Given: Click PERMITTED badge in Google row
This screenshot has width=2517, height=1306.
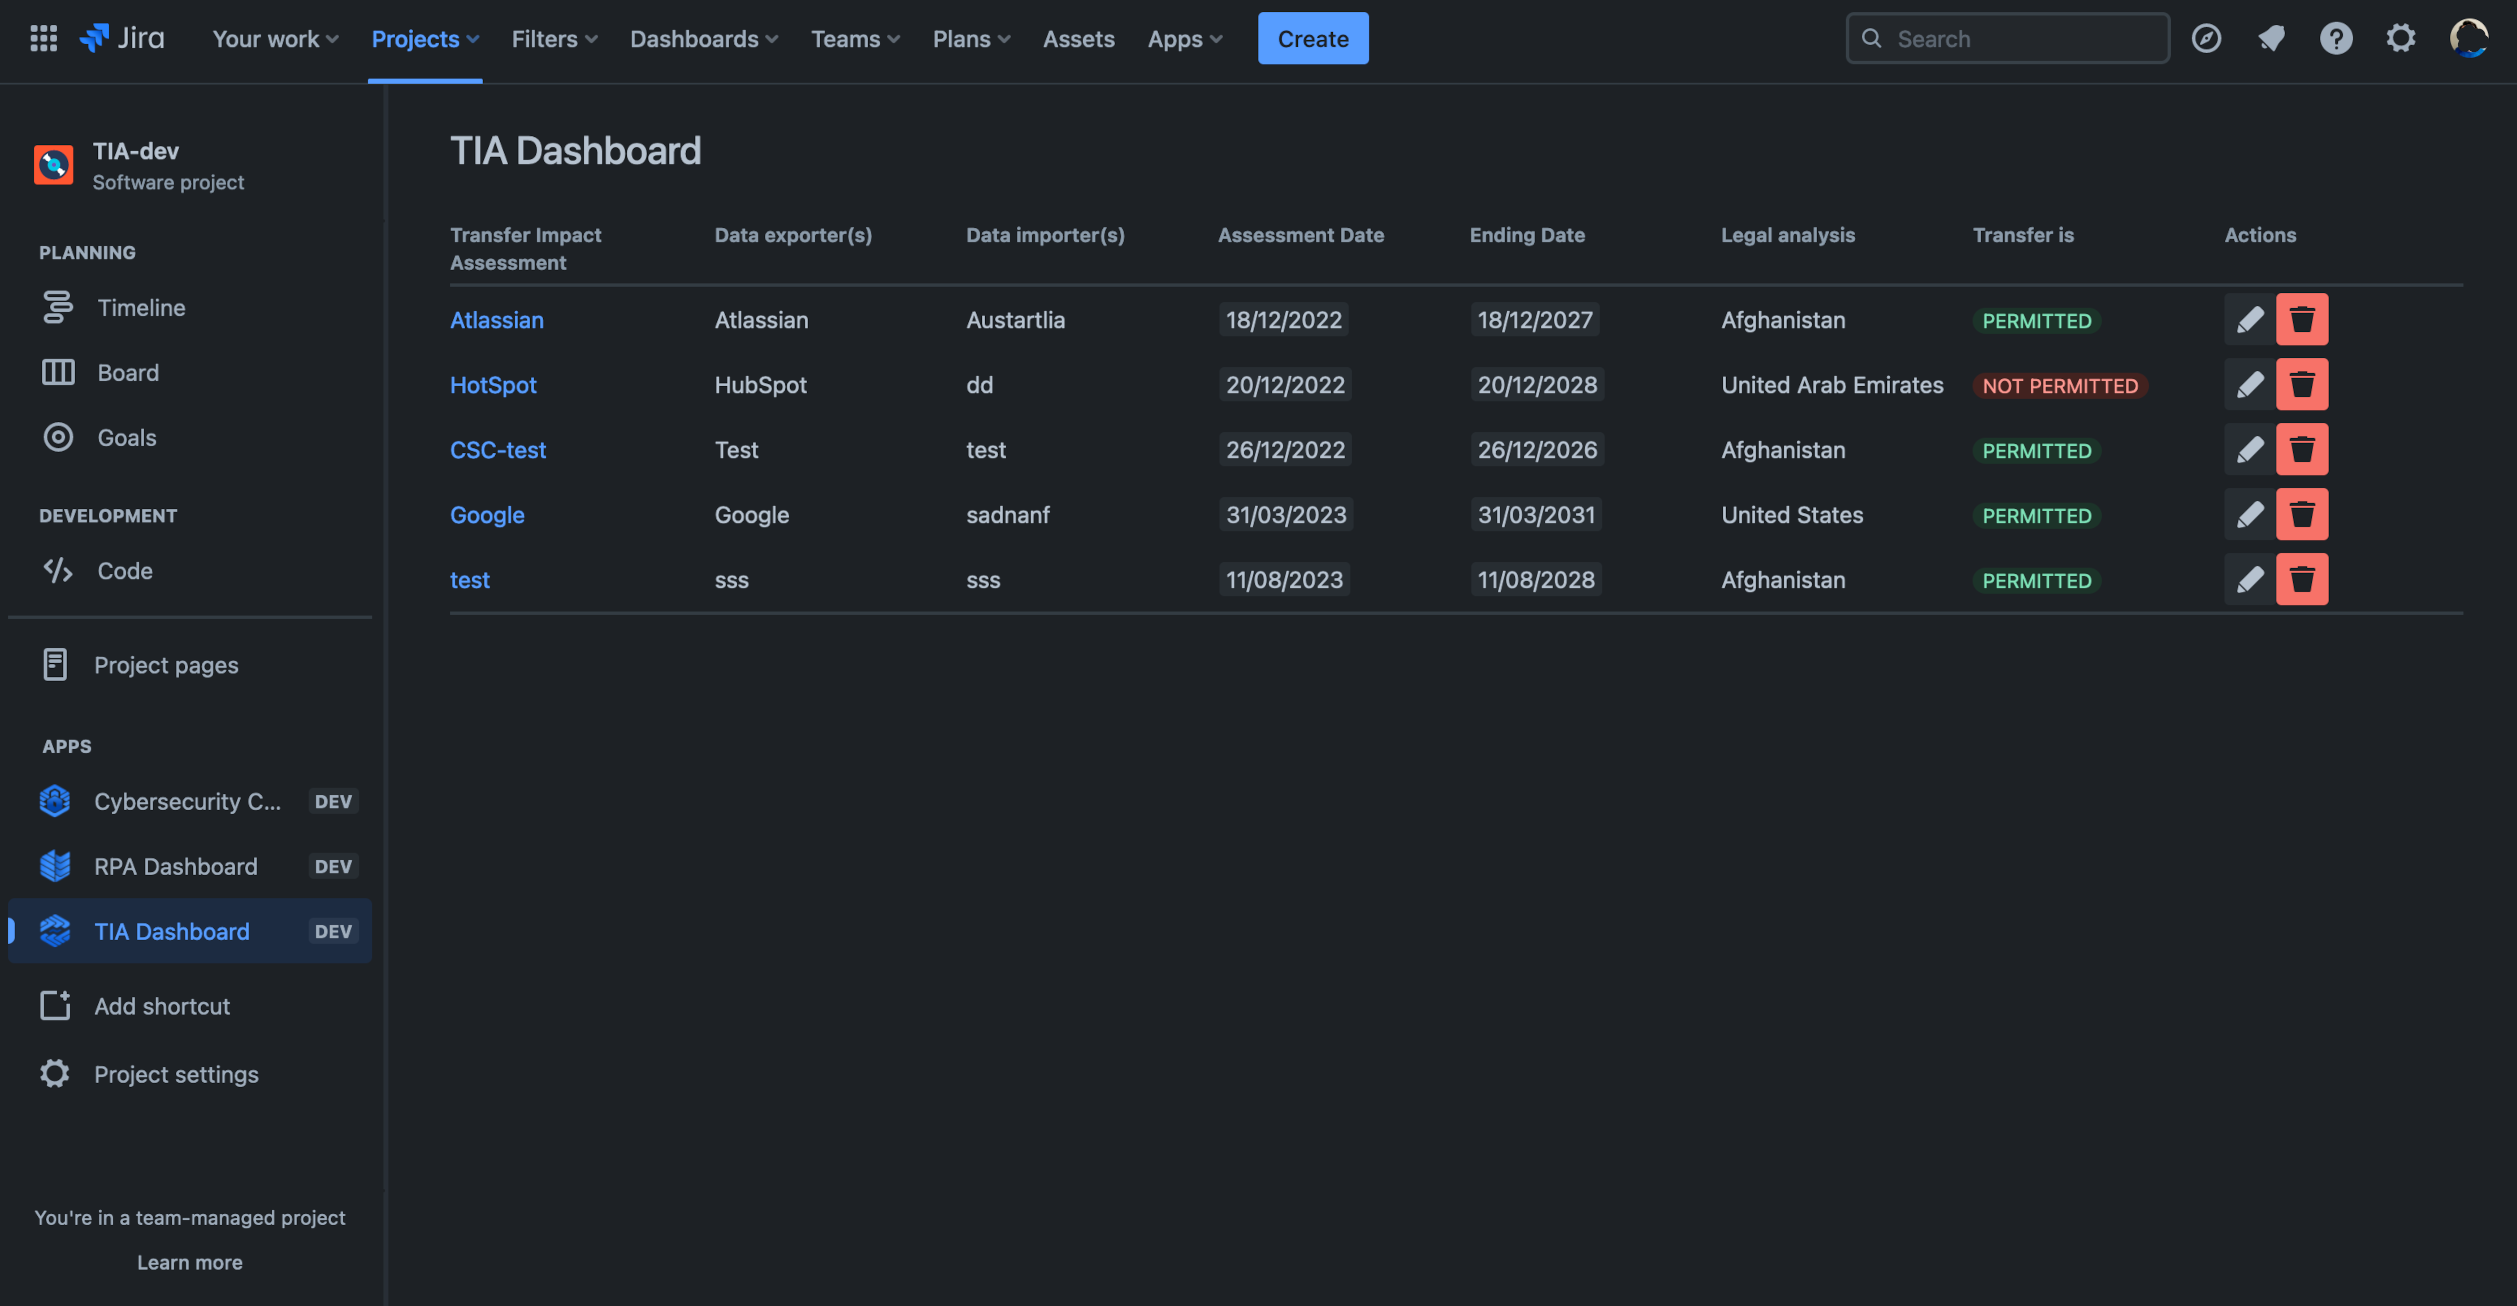Looking at the screenshot, I should point(2037,515).
